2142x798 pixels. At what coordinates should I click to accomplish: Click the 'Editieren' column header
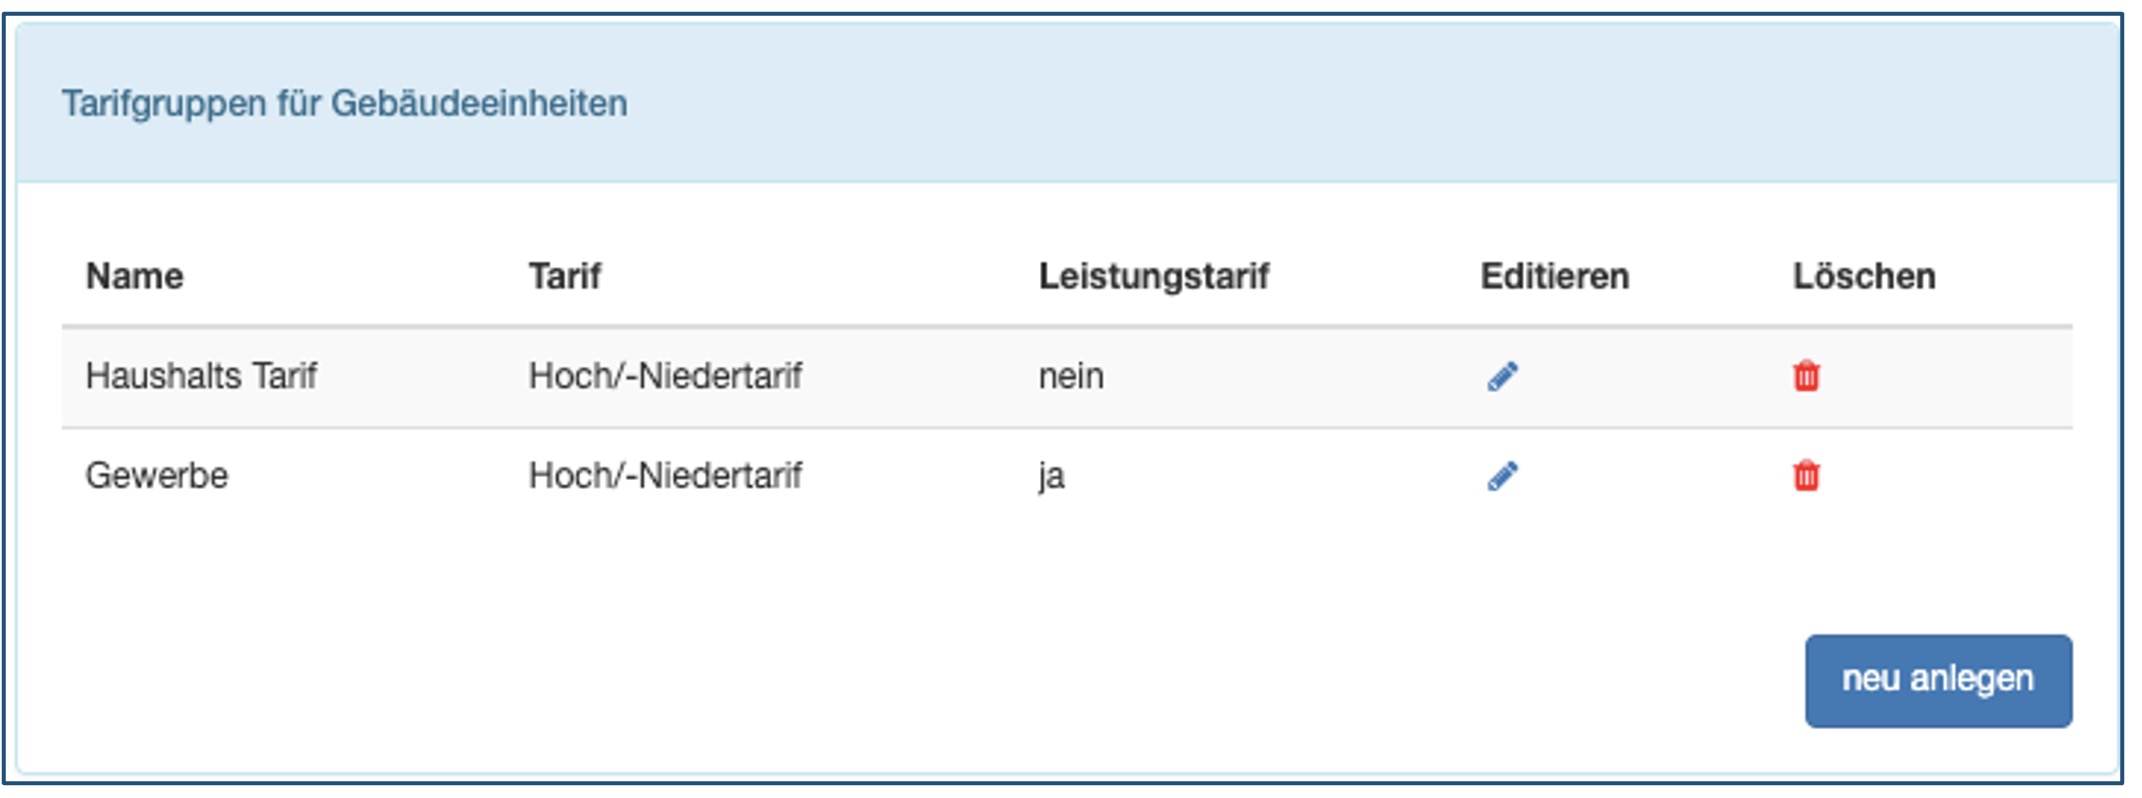coord(1555,276)
